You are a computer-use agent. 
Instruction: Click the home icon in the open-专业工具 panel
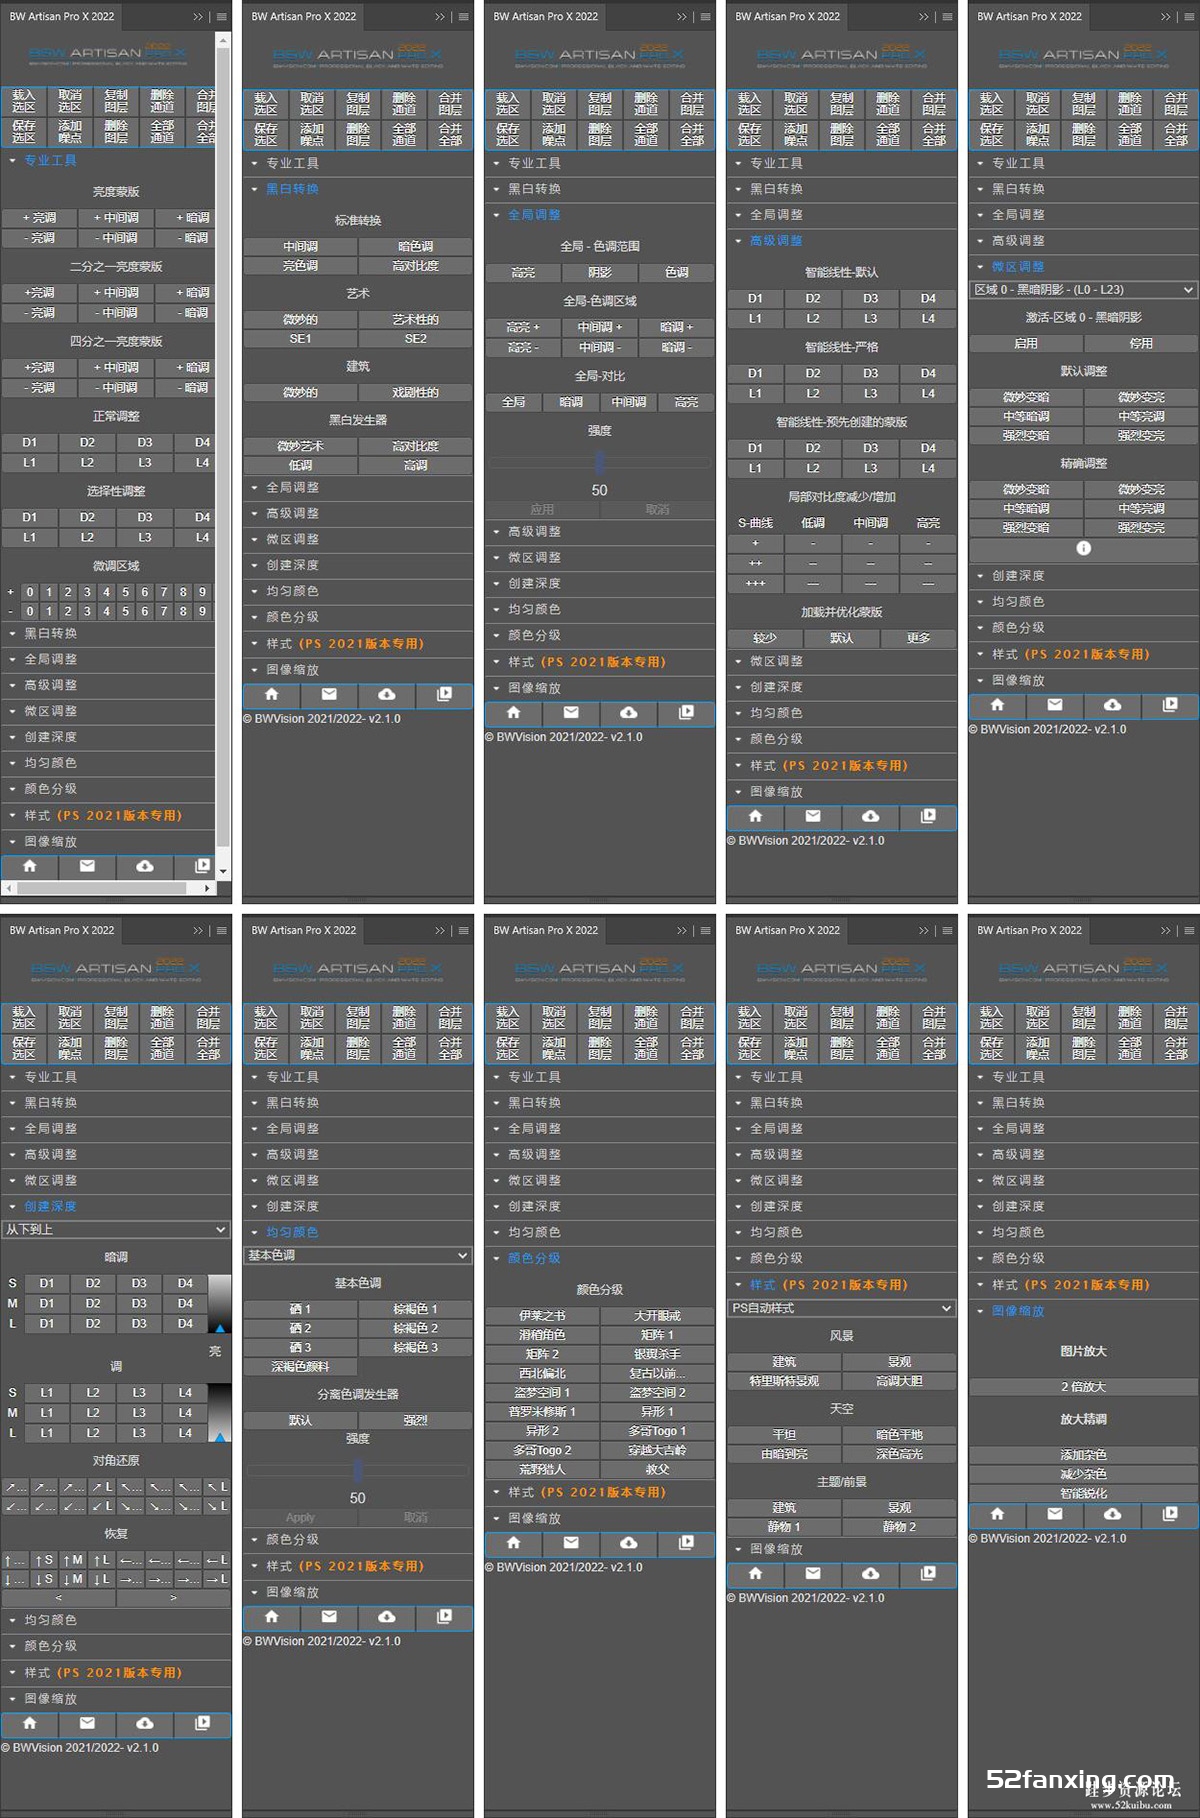tap(30, 866)
